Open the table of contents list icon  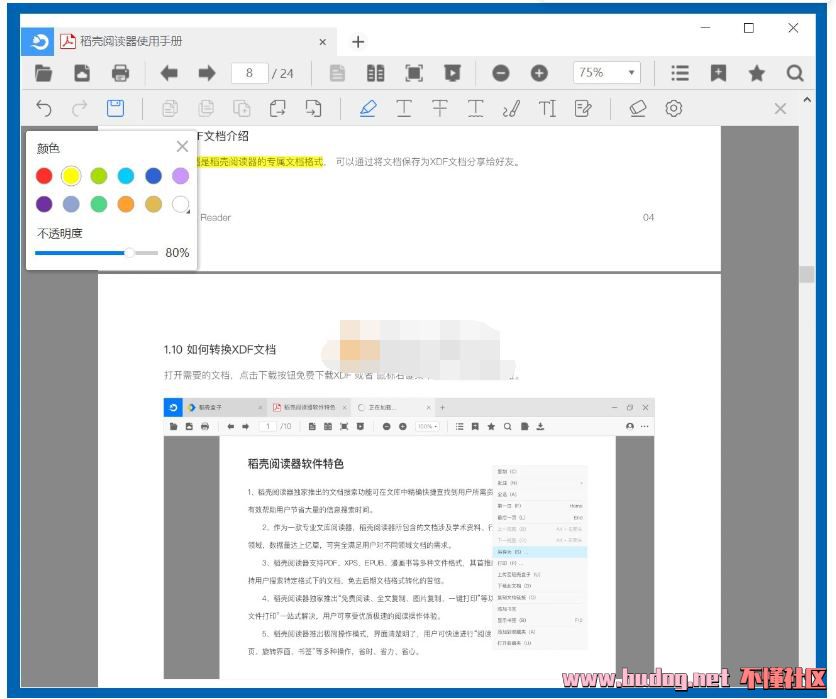[680, 73]
